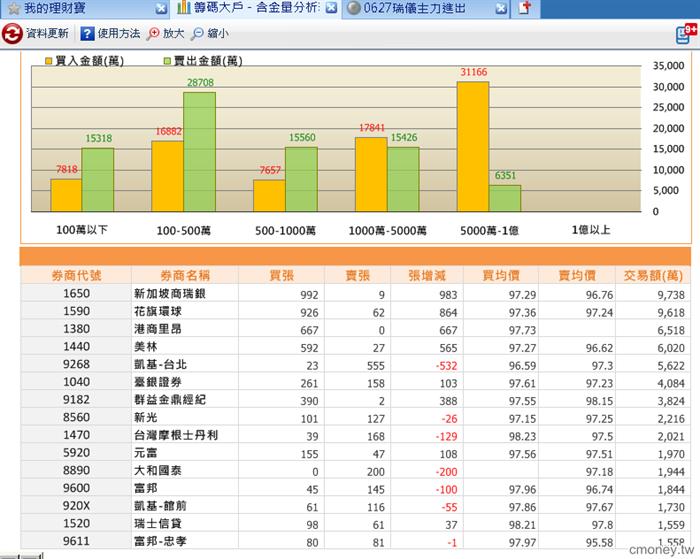
Task: Sort by 買均價 column header
Action: tap(501, 276)
